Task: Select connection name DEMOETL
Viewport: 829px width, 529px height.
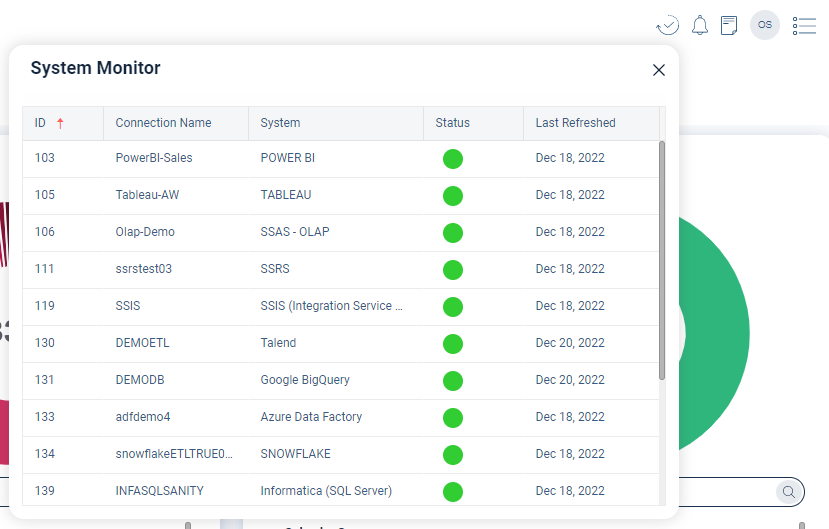Action: click(x=143, y=342)
